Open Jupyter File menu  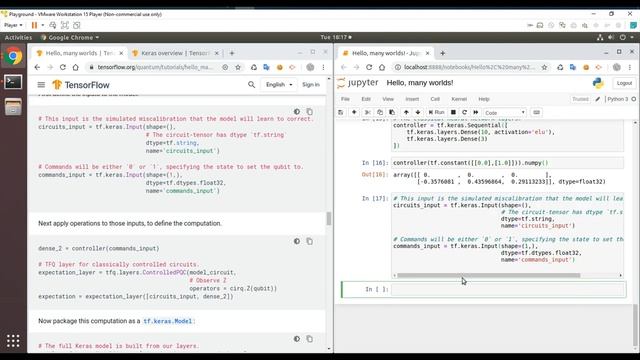345,99
